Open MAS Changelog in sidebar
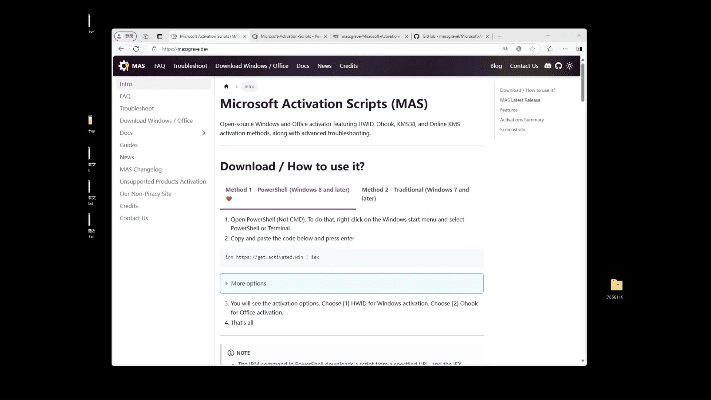Viewport: 711px width, 400px height. (x=140, y=169)
